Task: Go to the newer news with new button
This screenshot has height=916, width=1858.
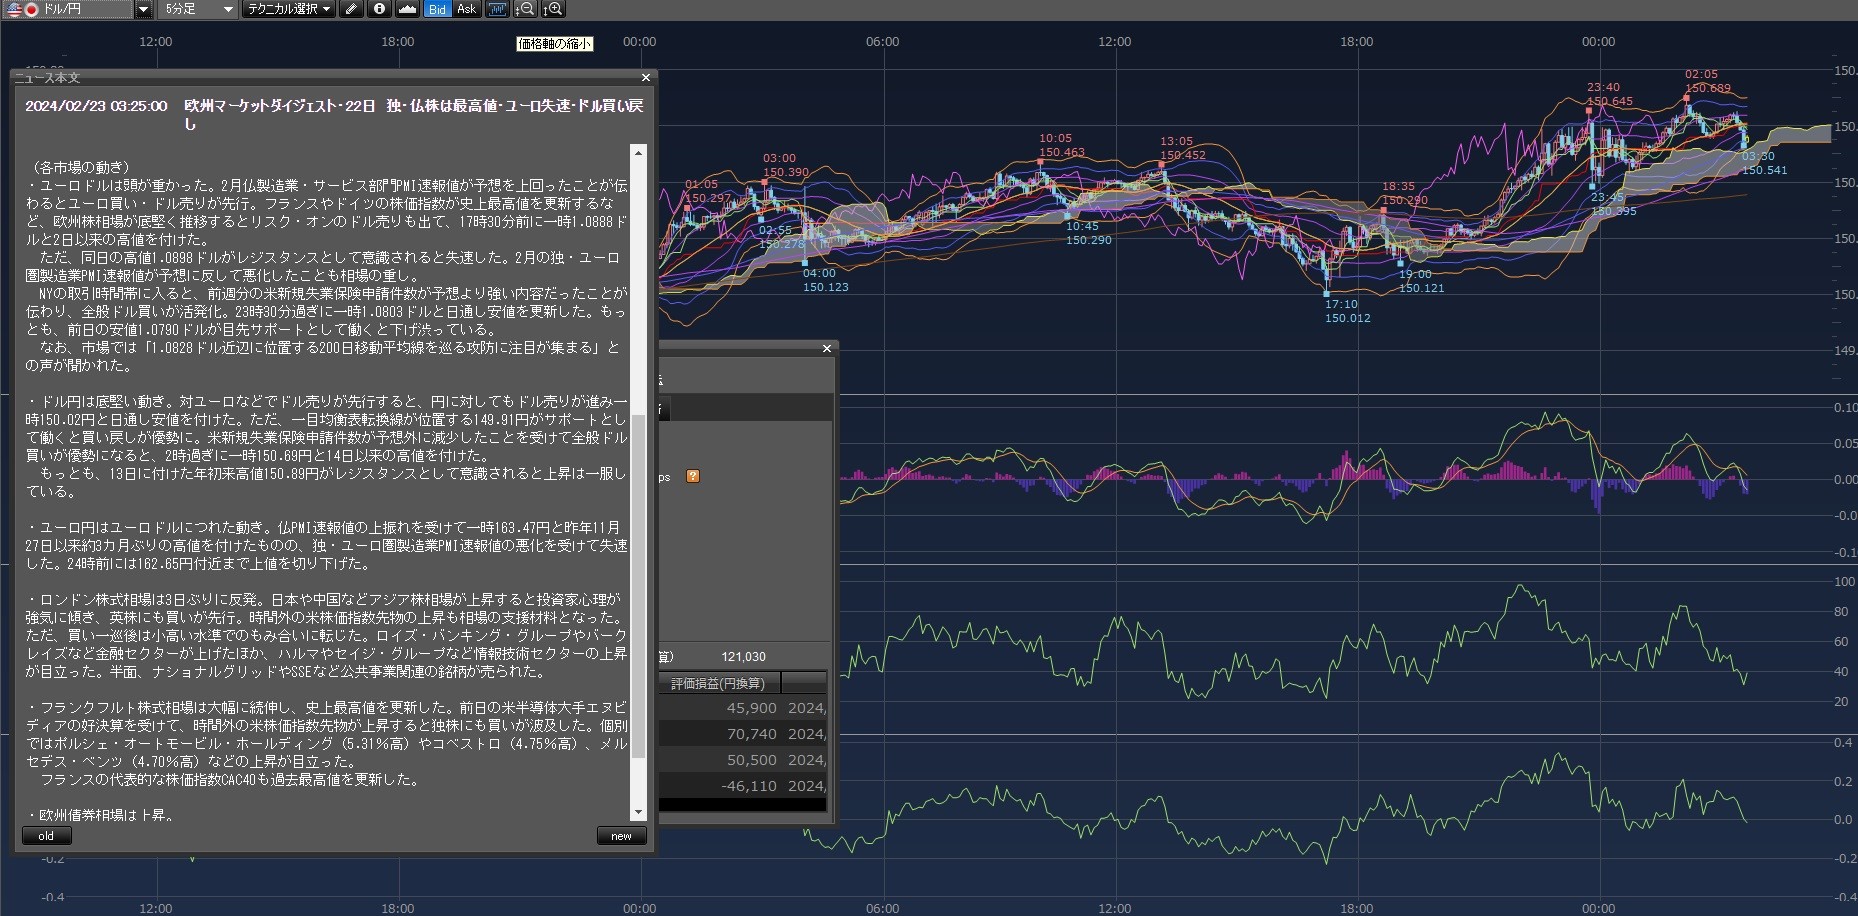Action: [x=621, y=836]
